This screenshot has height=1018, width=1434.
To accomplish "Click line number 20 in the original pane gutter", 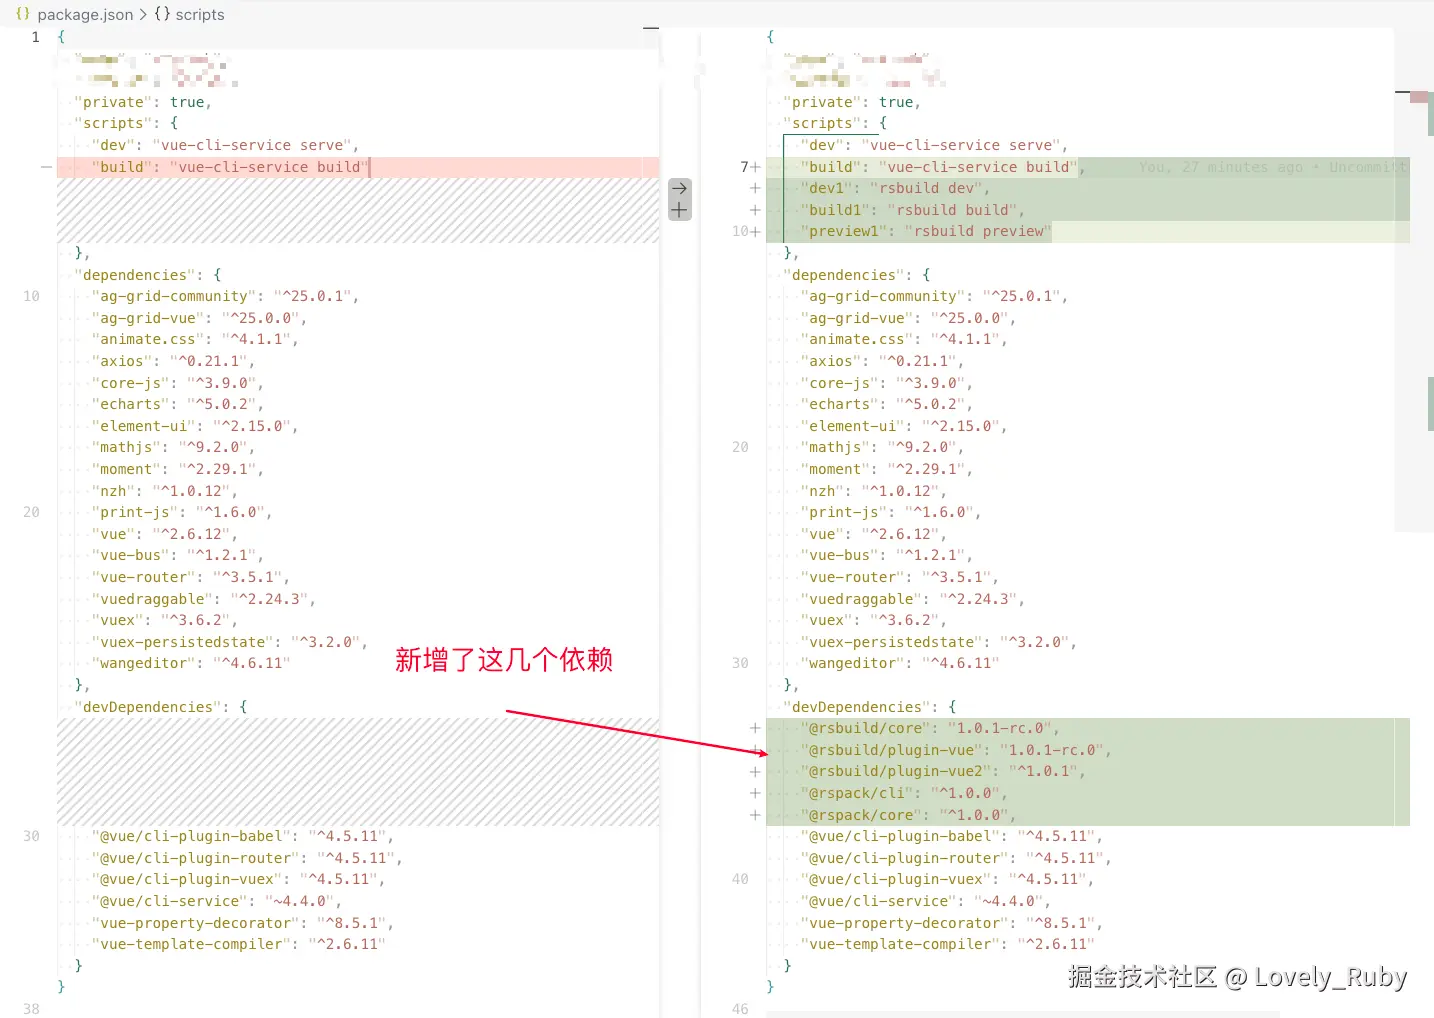I will click(x=32, y=512).
